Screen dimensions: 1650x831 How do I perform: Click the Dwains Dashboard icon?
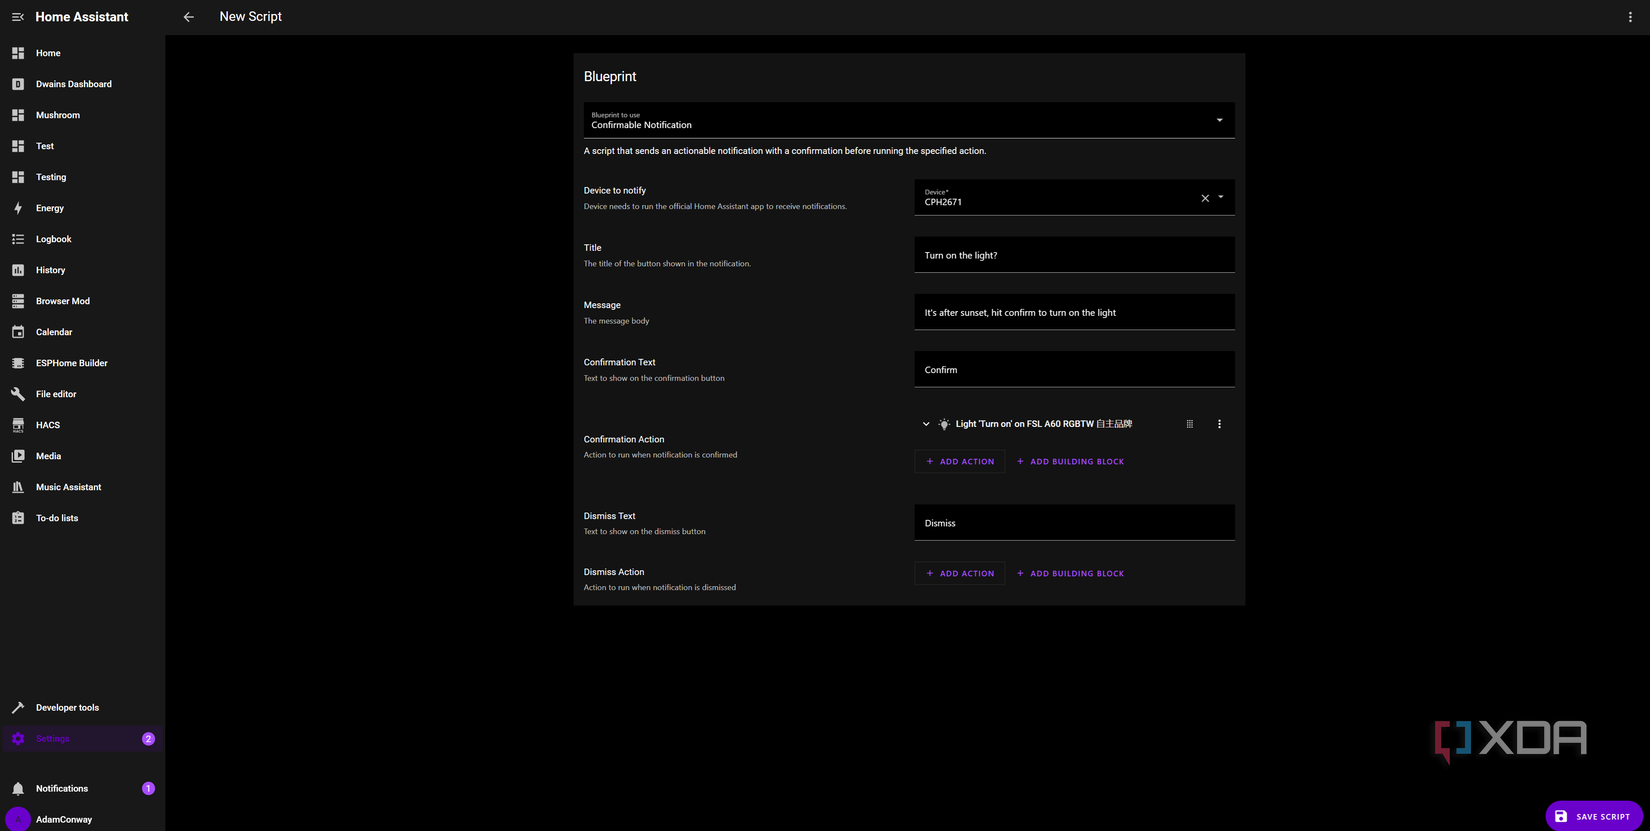pyautogui.click(x=18, y=84)
